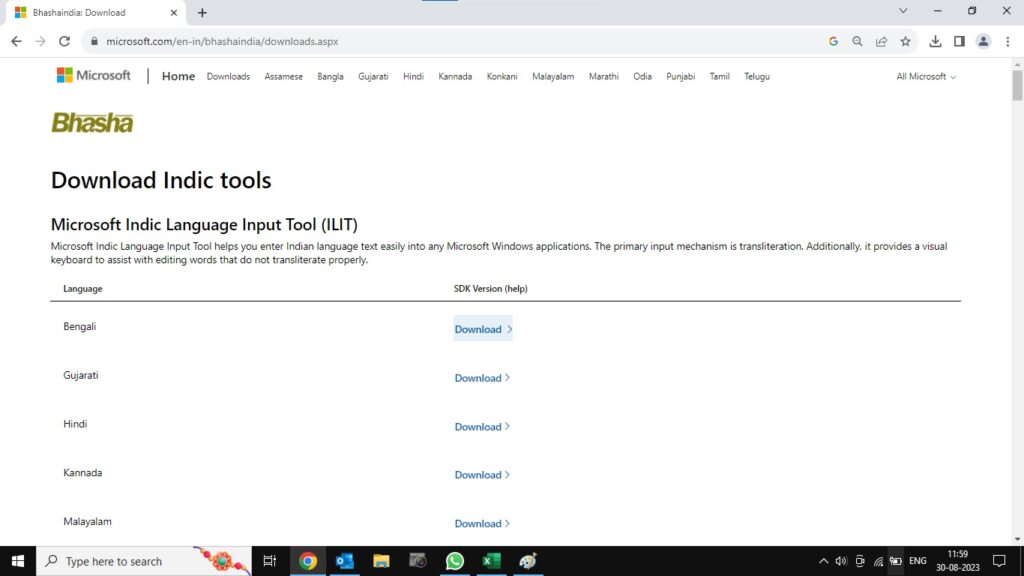This screenshot has width=1024, height=576.
Task: Click the Google account profile icon
Action: (982, 42)
